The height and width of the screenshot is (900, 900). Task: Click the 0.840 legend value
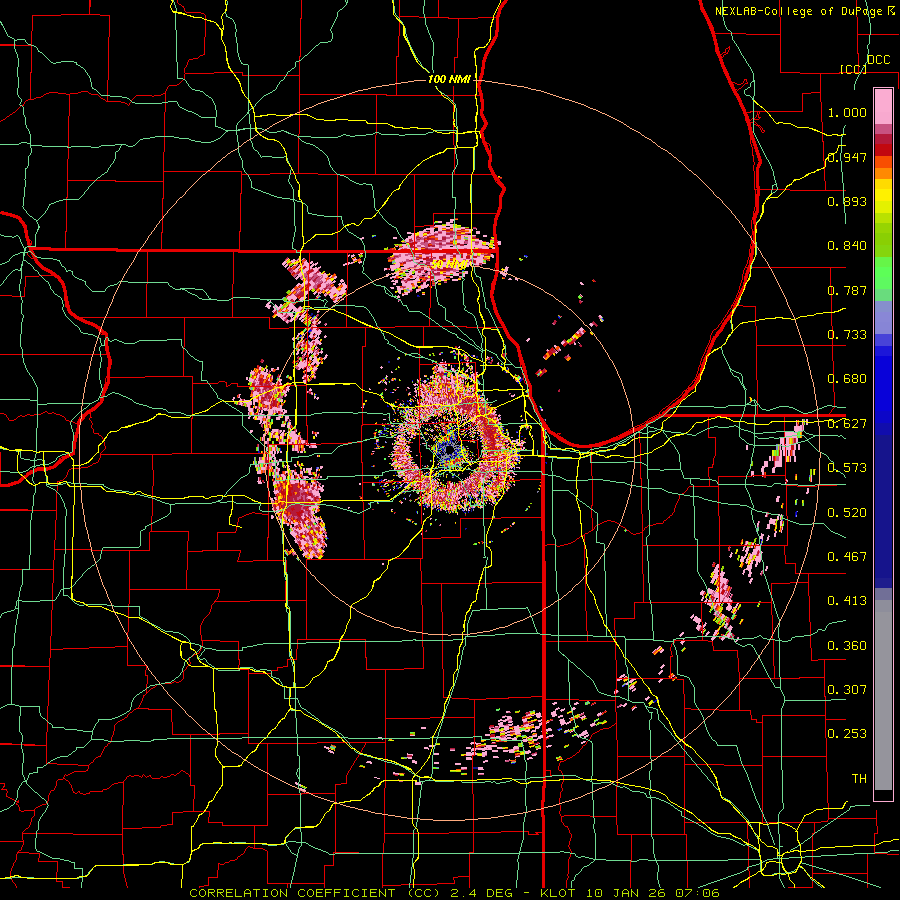[x=847, y=246]
